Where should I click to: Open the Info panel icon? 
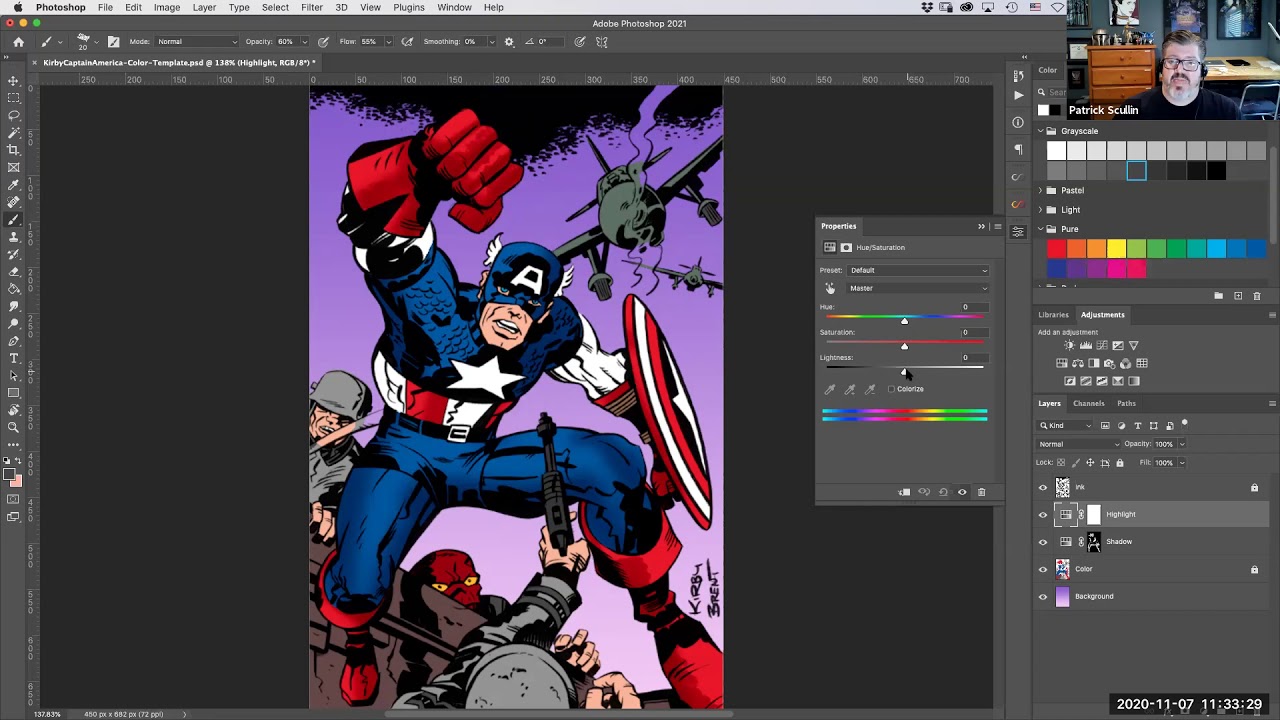pos(1018,122)
